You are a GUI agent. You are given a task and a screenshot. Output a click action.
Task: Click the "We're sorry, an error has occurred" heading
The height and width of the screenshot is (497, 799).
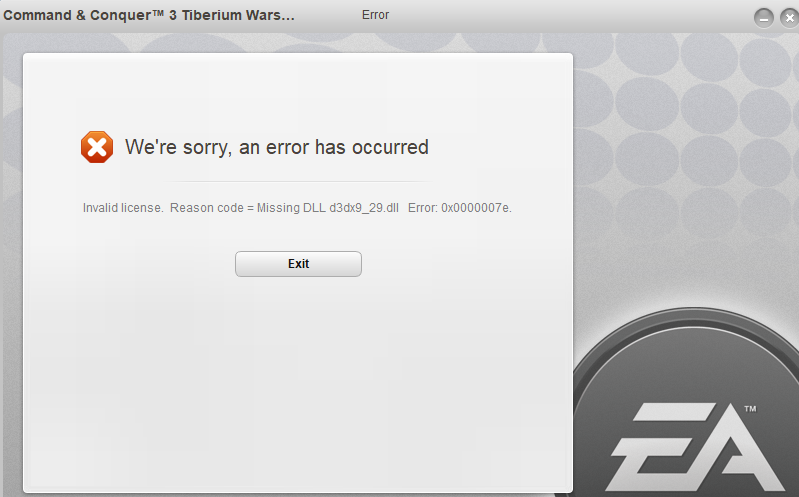(277, 147)
